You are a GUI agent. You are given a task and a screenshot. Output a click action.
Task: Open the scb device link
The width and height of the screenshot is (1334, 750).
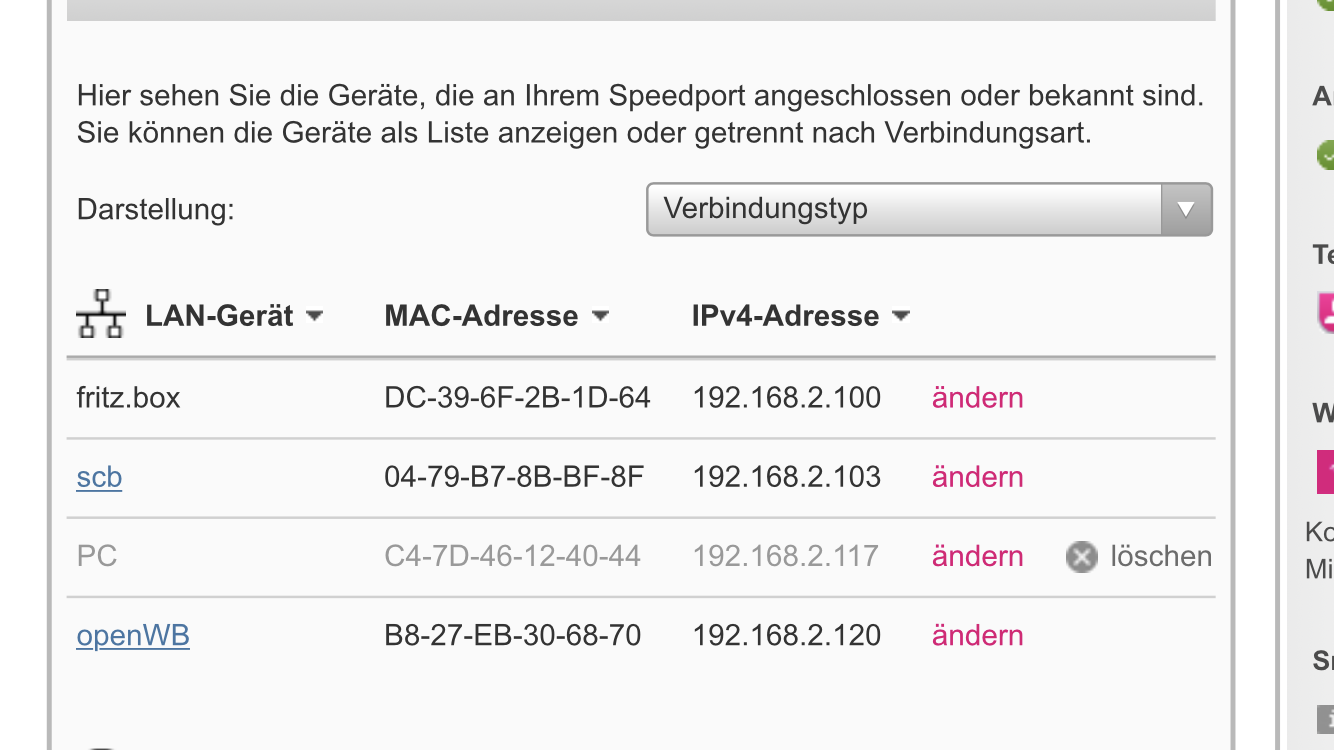pos(99,477)
